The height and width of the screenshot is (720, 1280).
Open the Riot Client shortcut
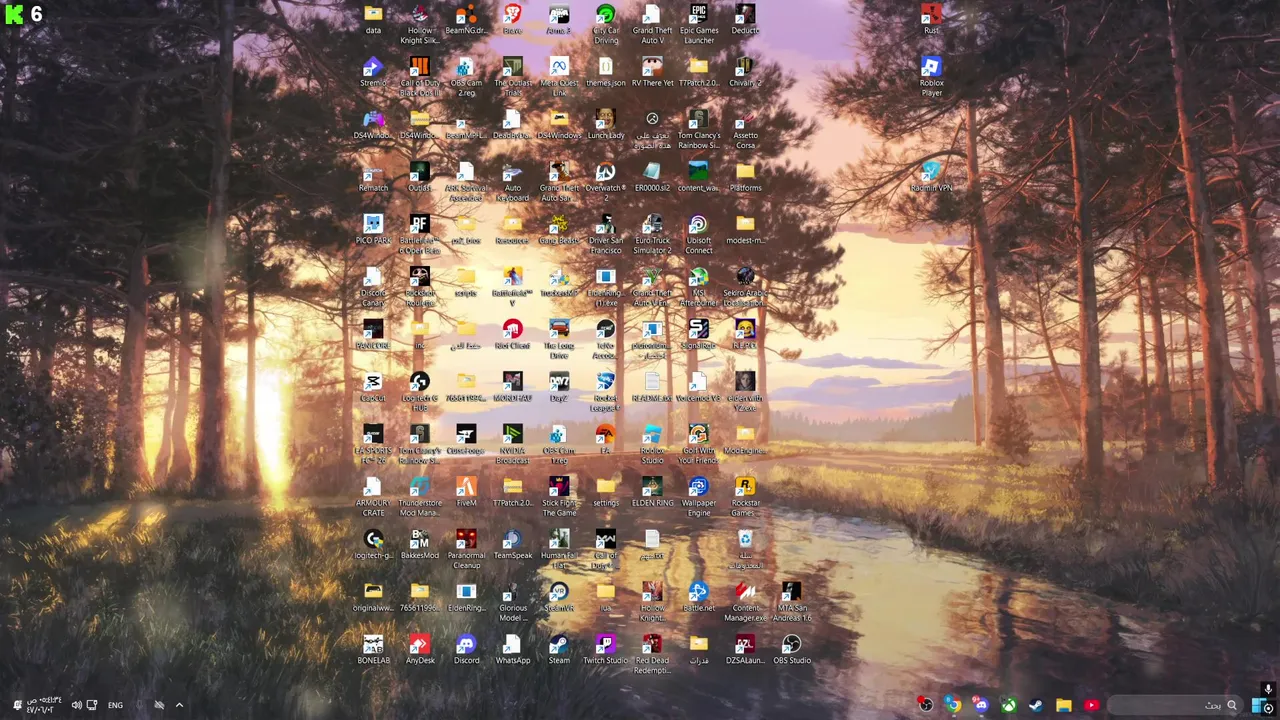coord(512,335)
